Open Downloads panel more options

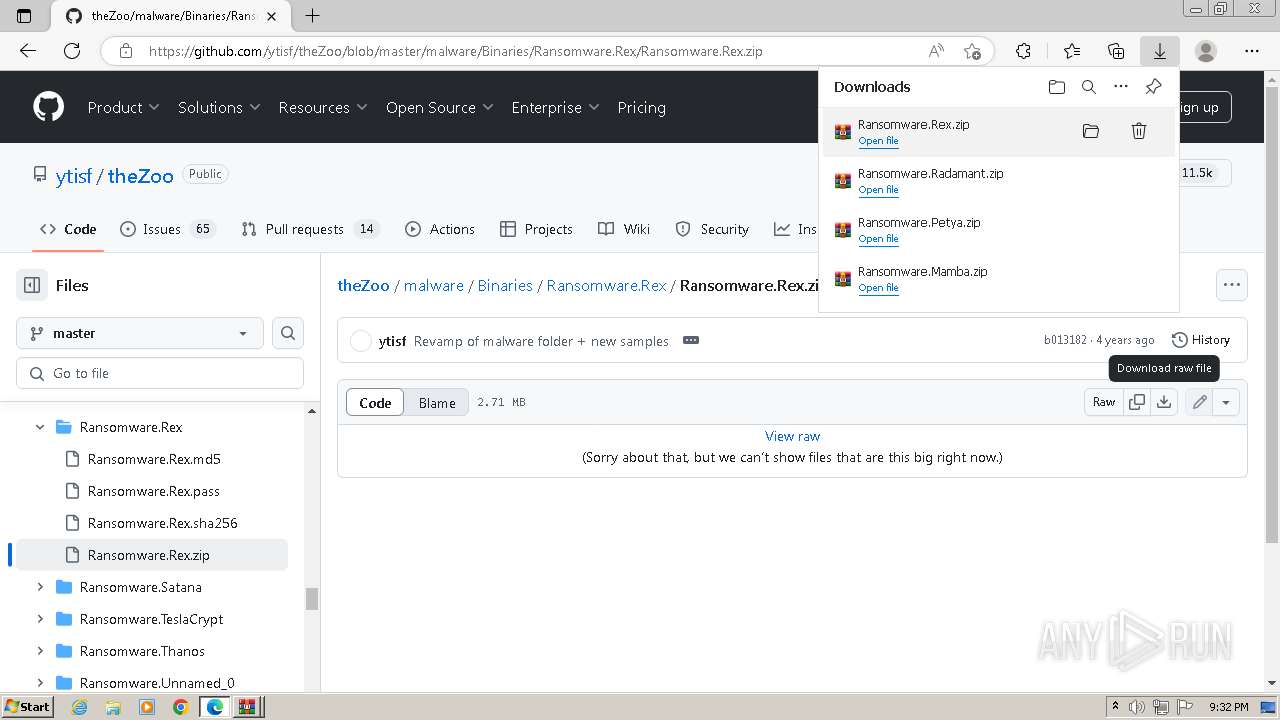1121,87
